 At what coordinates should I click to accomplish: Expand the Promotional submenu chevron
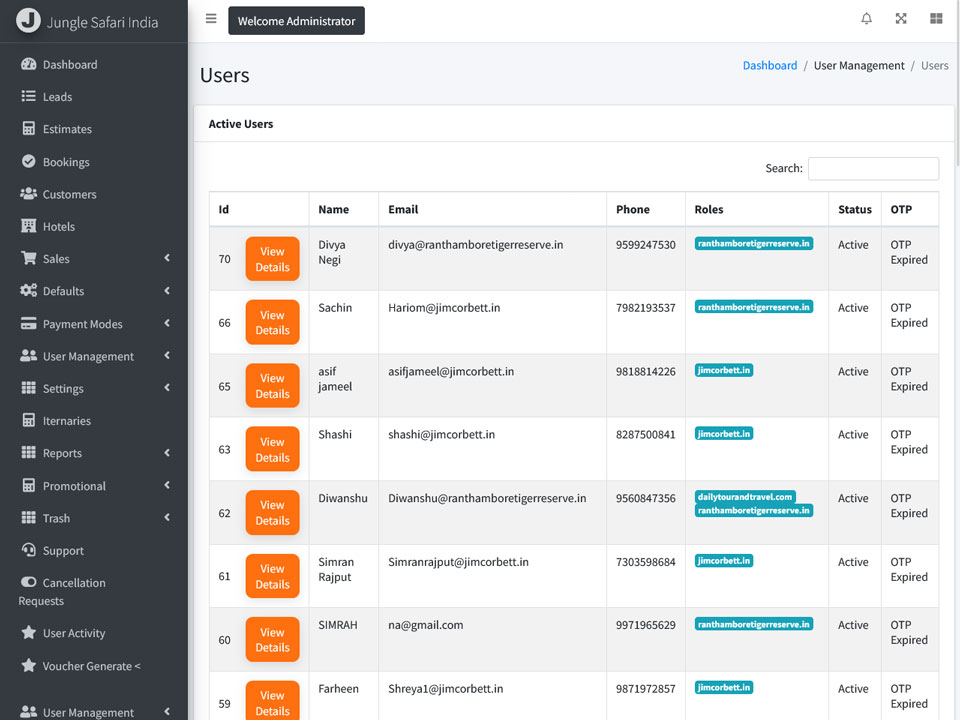coord(167,485)
